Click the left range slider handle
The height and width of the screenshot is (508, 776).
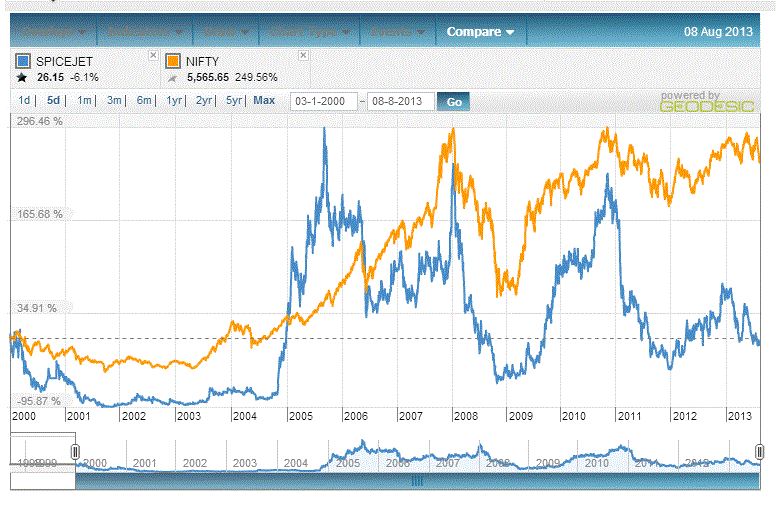point(75,452)
